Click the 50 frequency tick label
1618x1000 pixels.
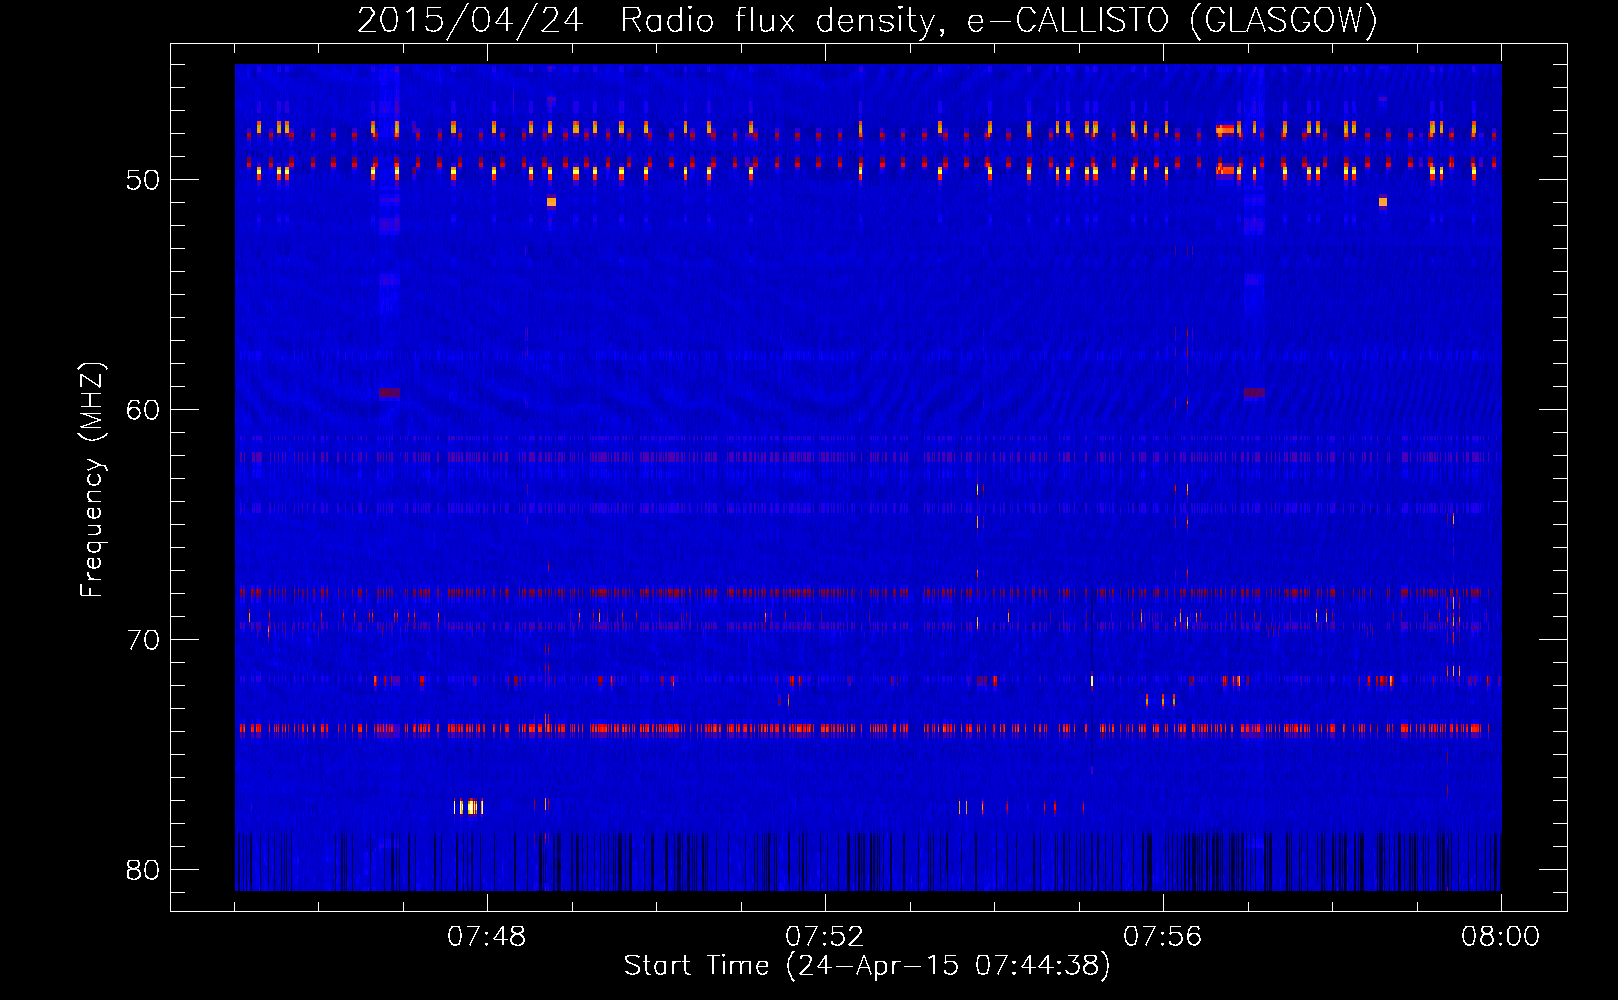(x=142, y=180)
